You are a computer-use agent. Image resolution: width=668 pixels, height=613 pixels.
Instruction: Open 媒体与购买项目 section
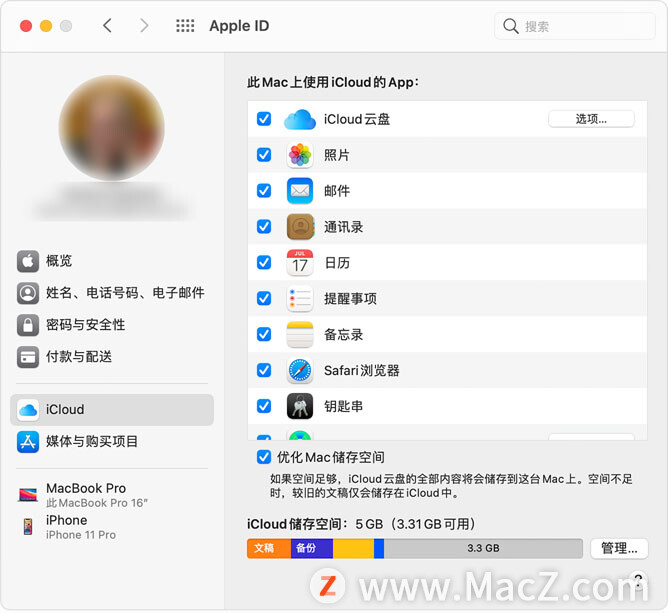[112, 442]
